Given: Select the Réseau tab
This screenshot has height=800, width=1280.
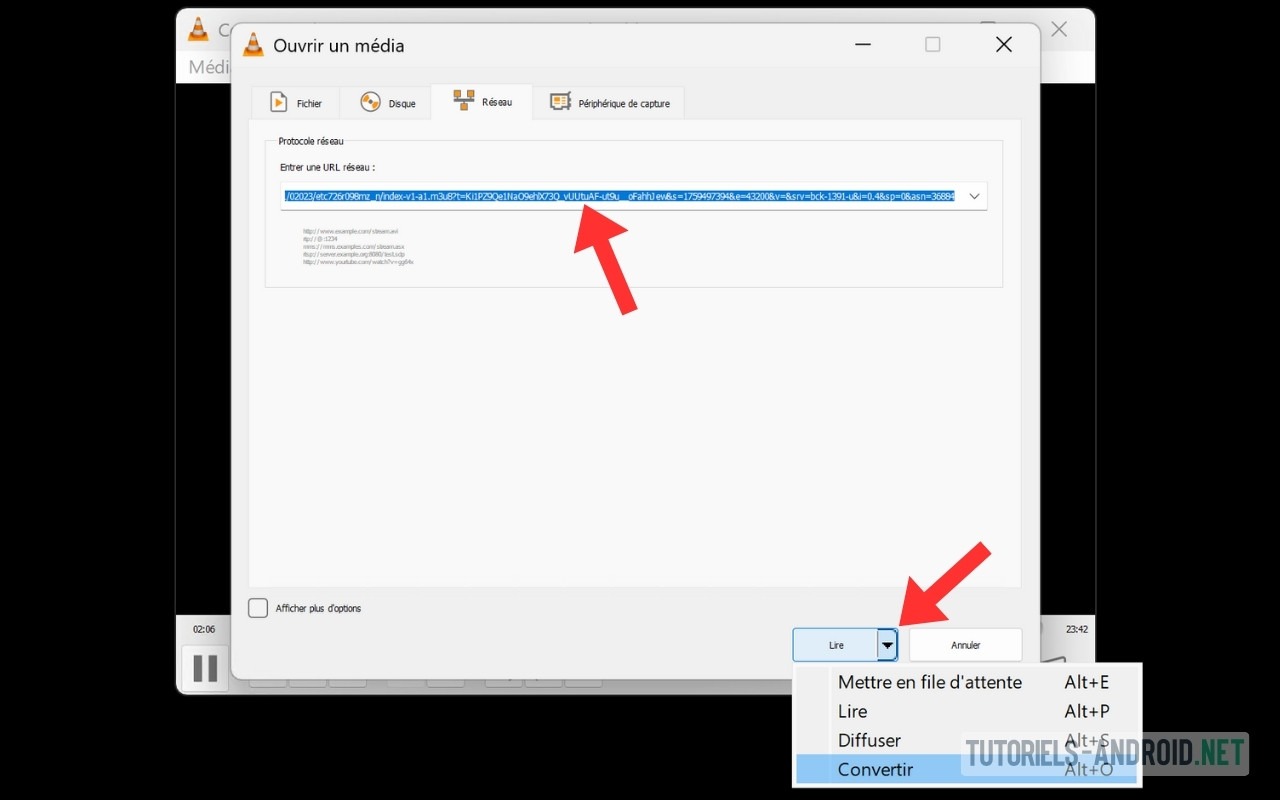Looking at the screenshot, I should (x=482, y=101).
